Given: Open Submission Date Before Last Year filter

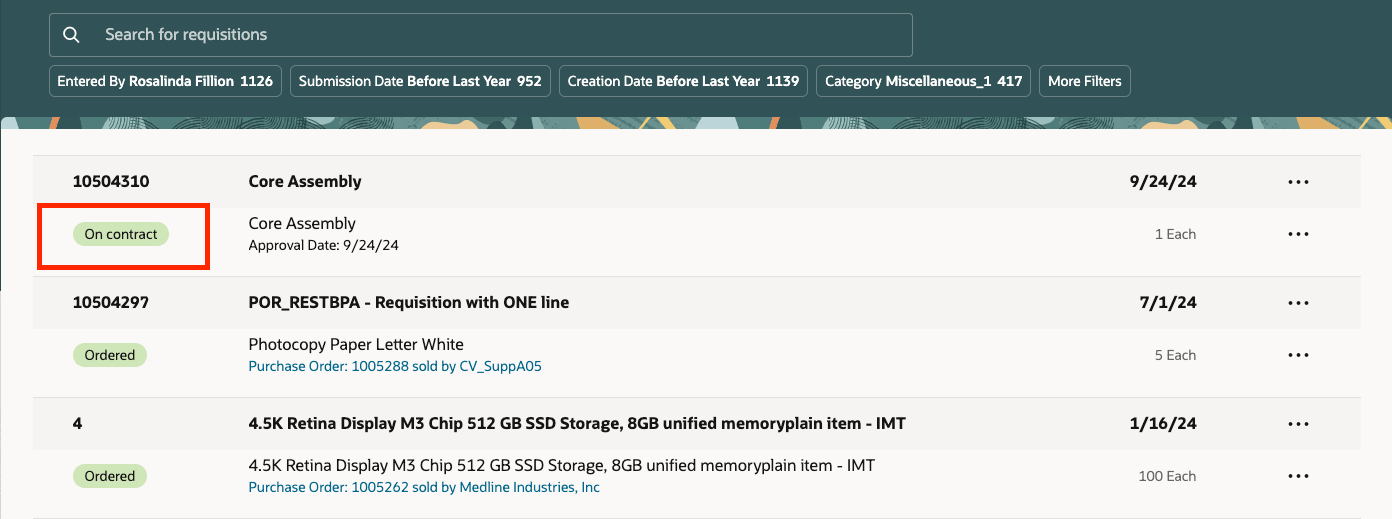Looking at the screenshot, I should 420,81.
